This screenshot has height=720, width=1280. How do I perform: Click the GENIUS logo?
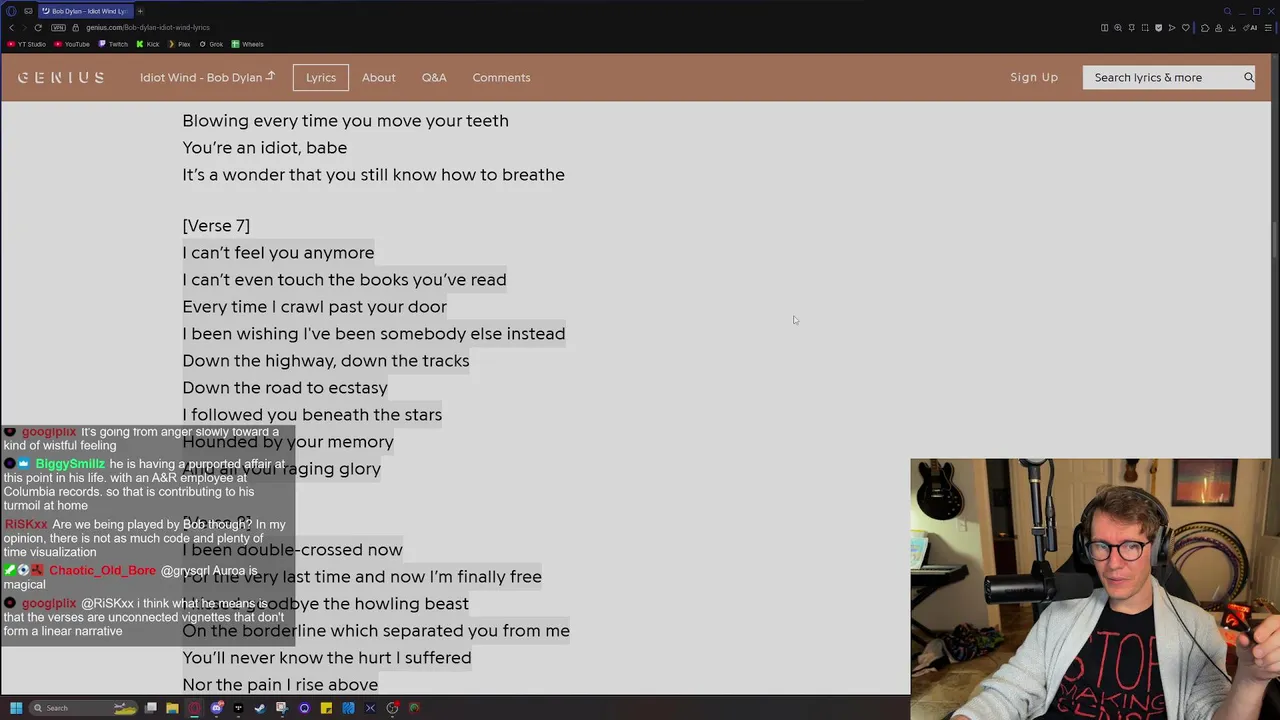tap(61, 77)
